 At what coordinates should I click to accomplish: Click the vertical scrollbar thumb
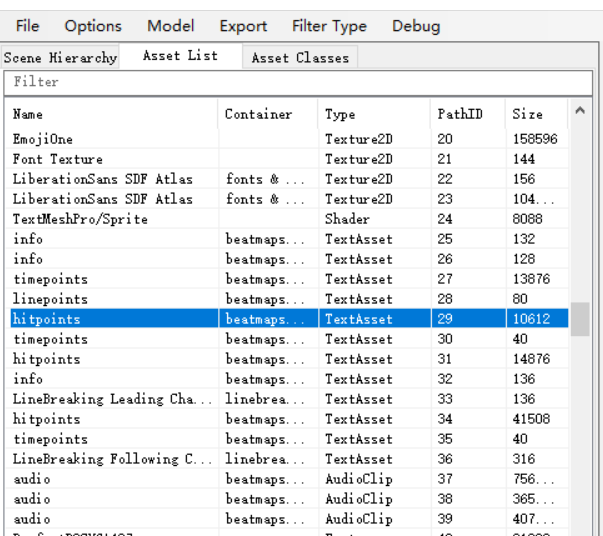click(579, 319)
